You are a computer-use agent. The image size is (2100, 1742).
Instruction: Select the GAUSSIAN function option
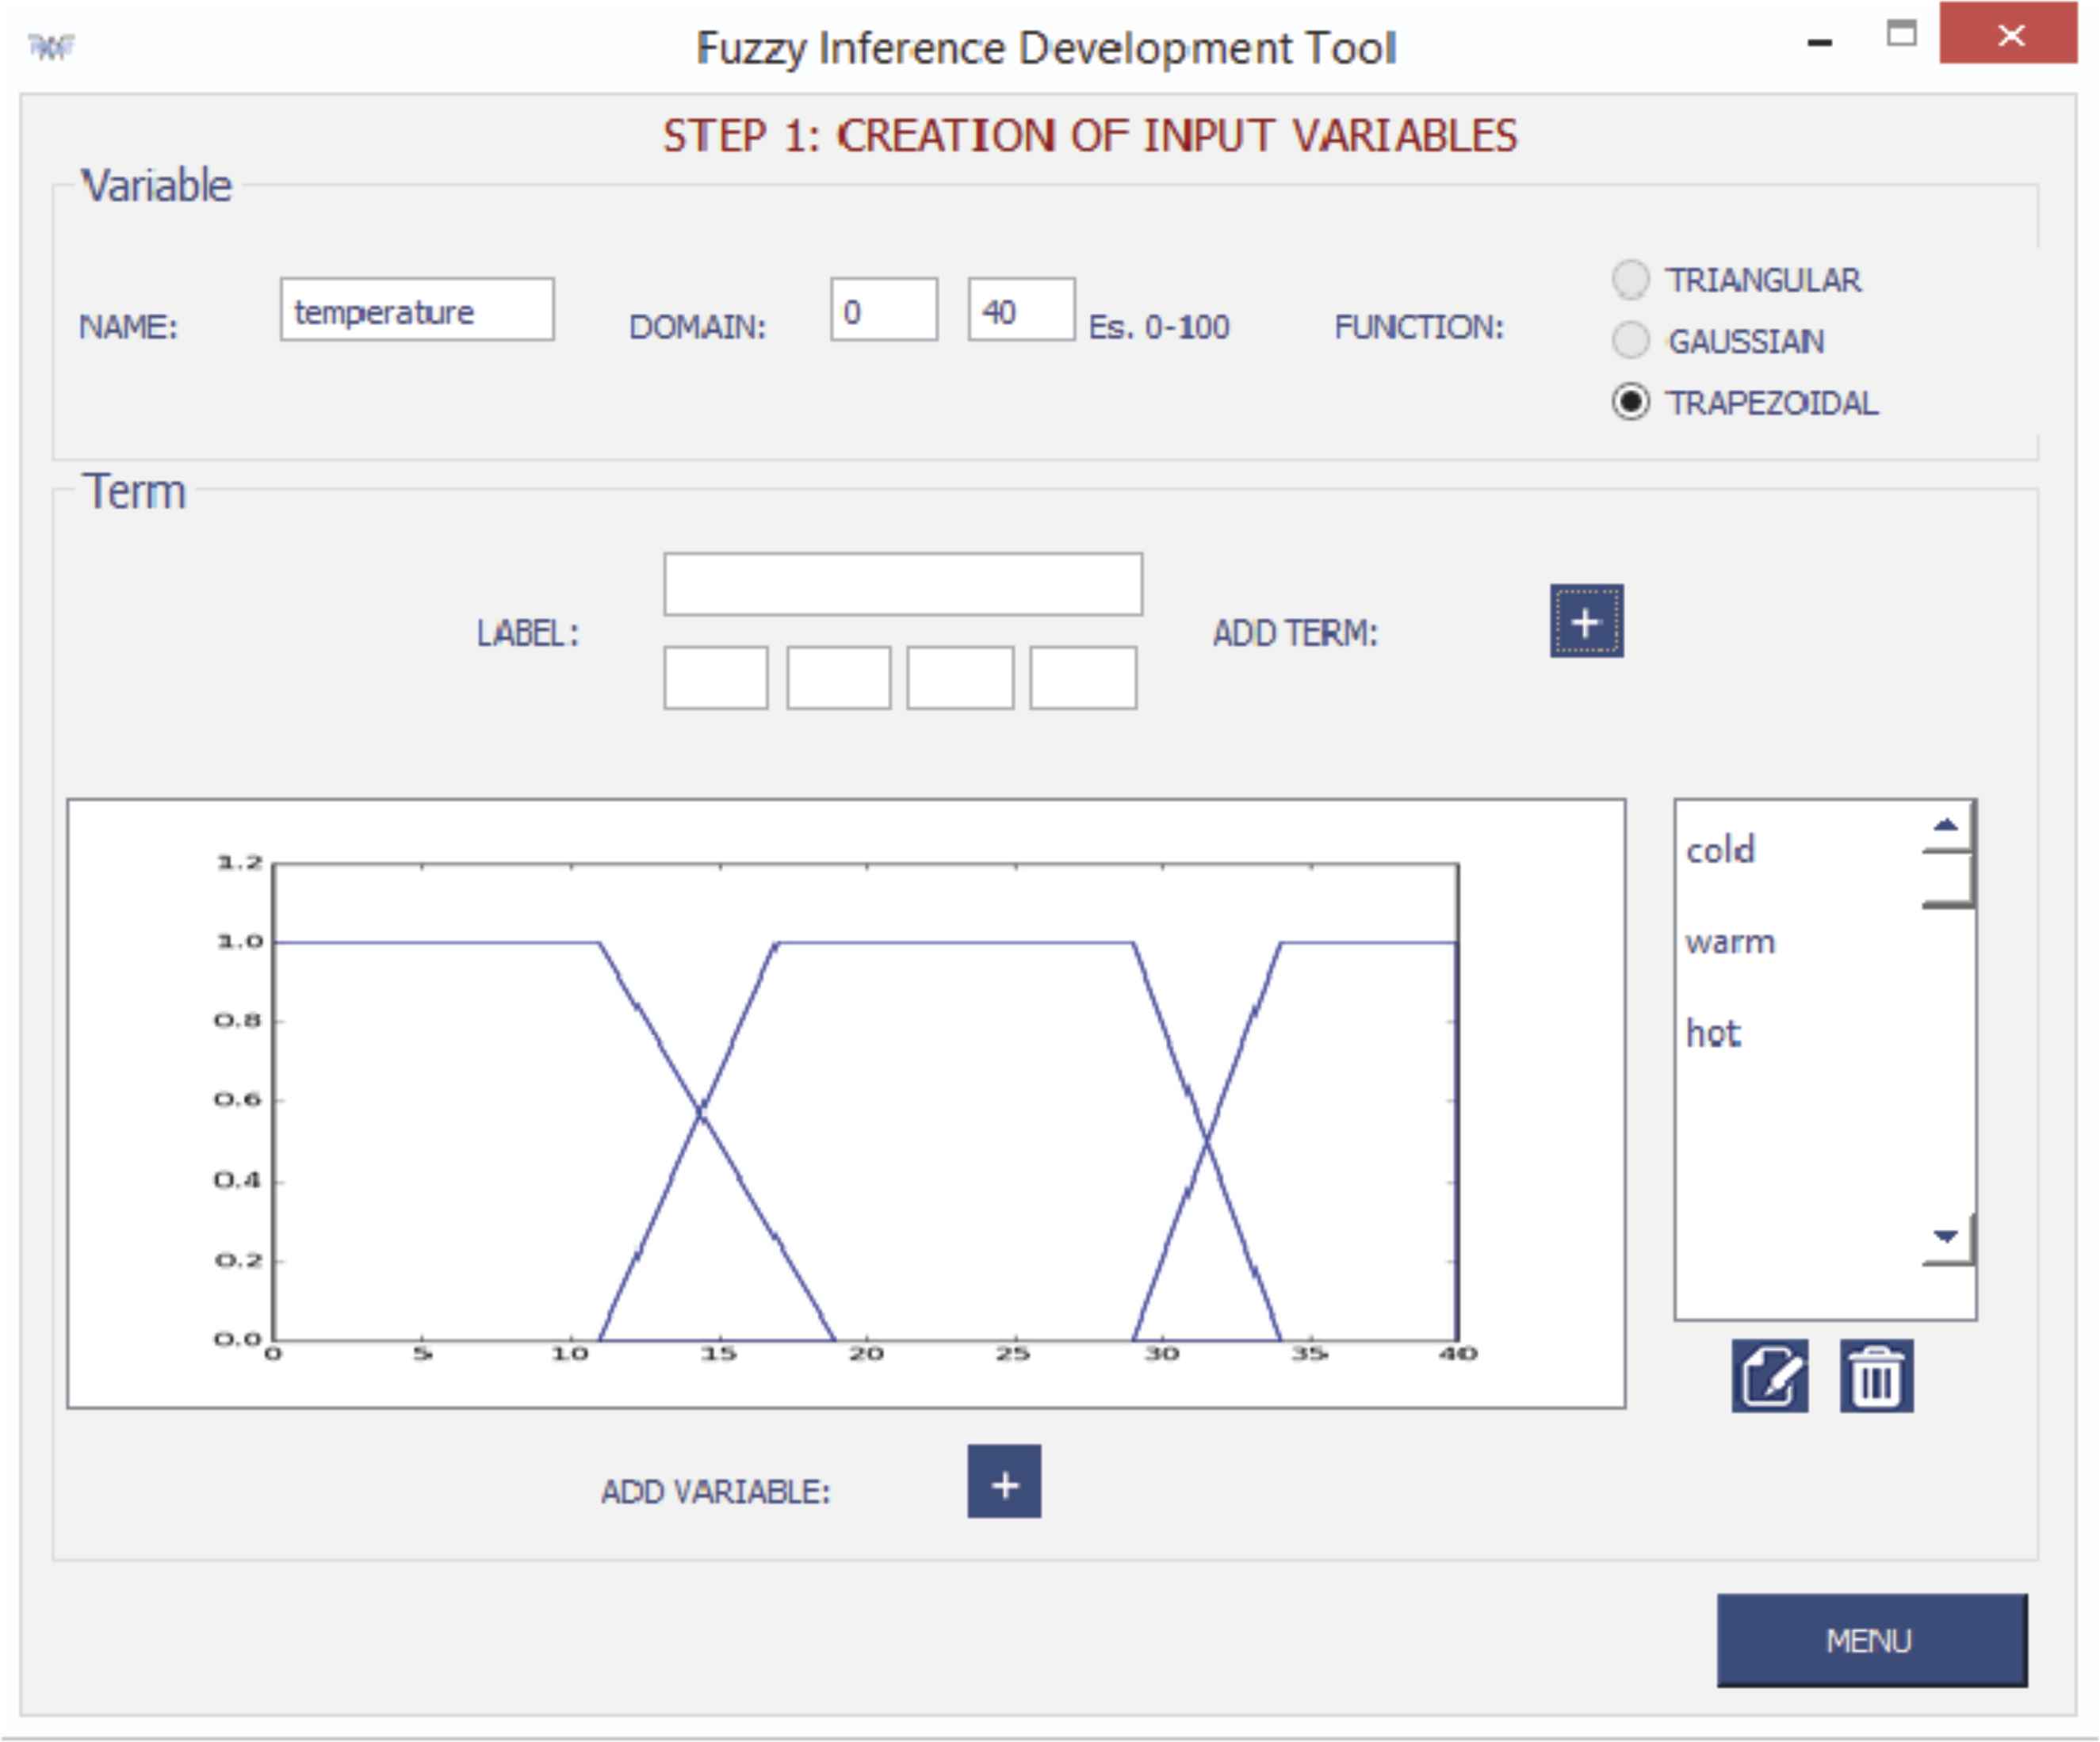click(1630, 341)
